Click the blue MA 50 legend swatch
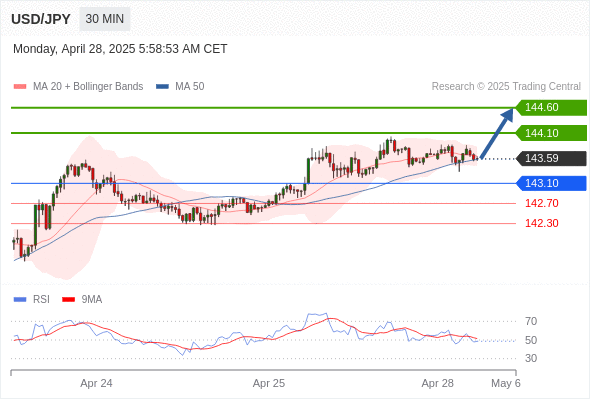This screenshot has height=400, width=590. 163,87
